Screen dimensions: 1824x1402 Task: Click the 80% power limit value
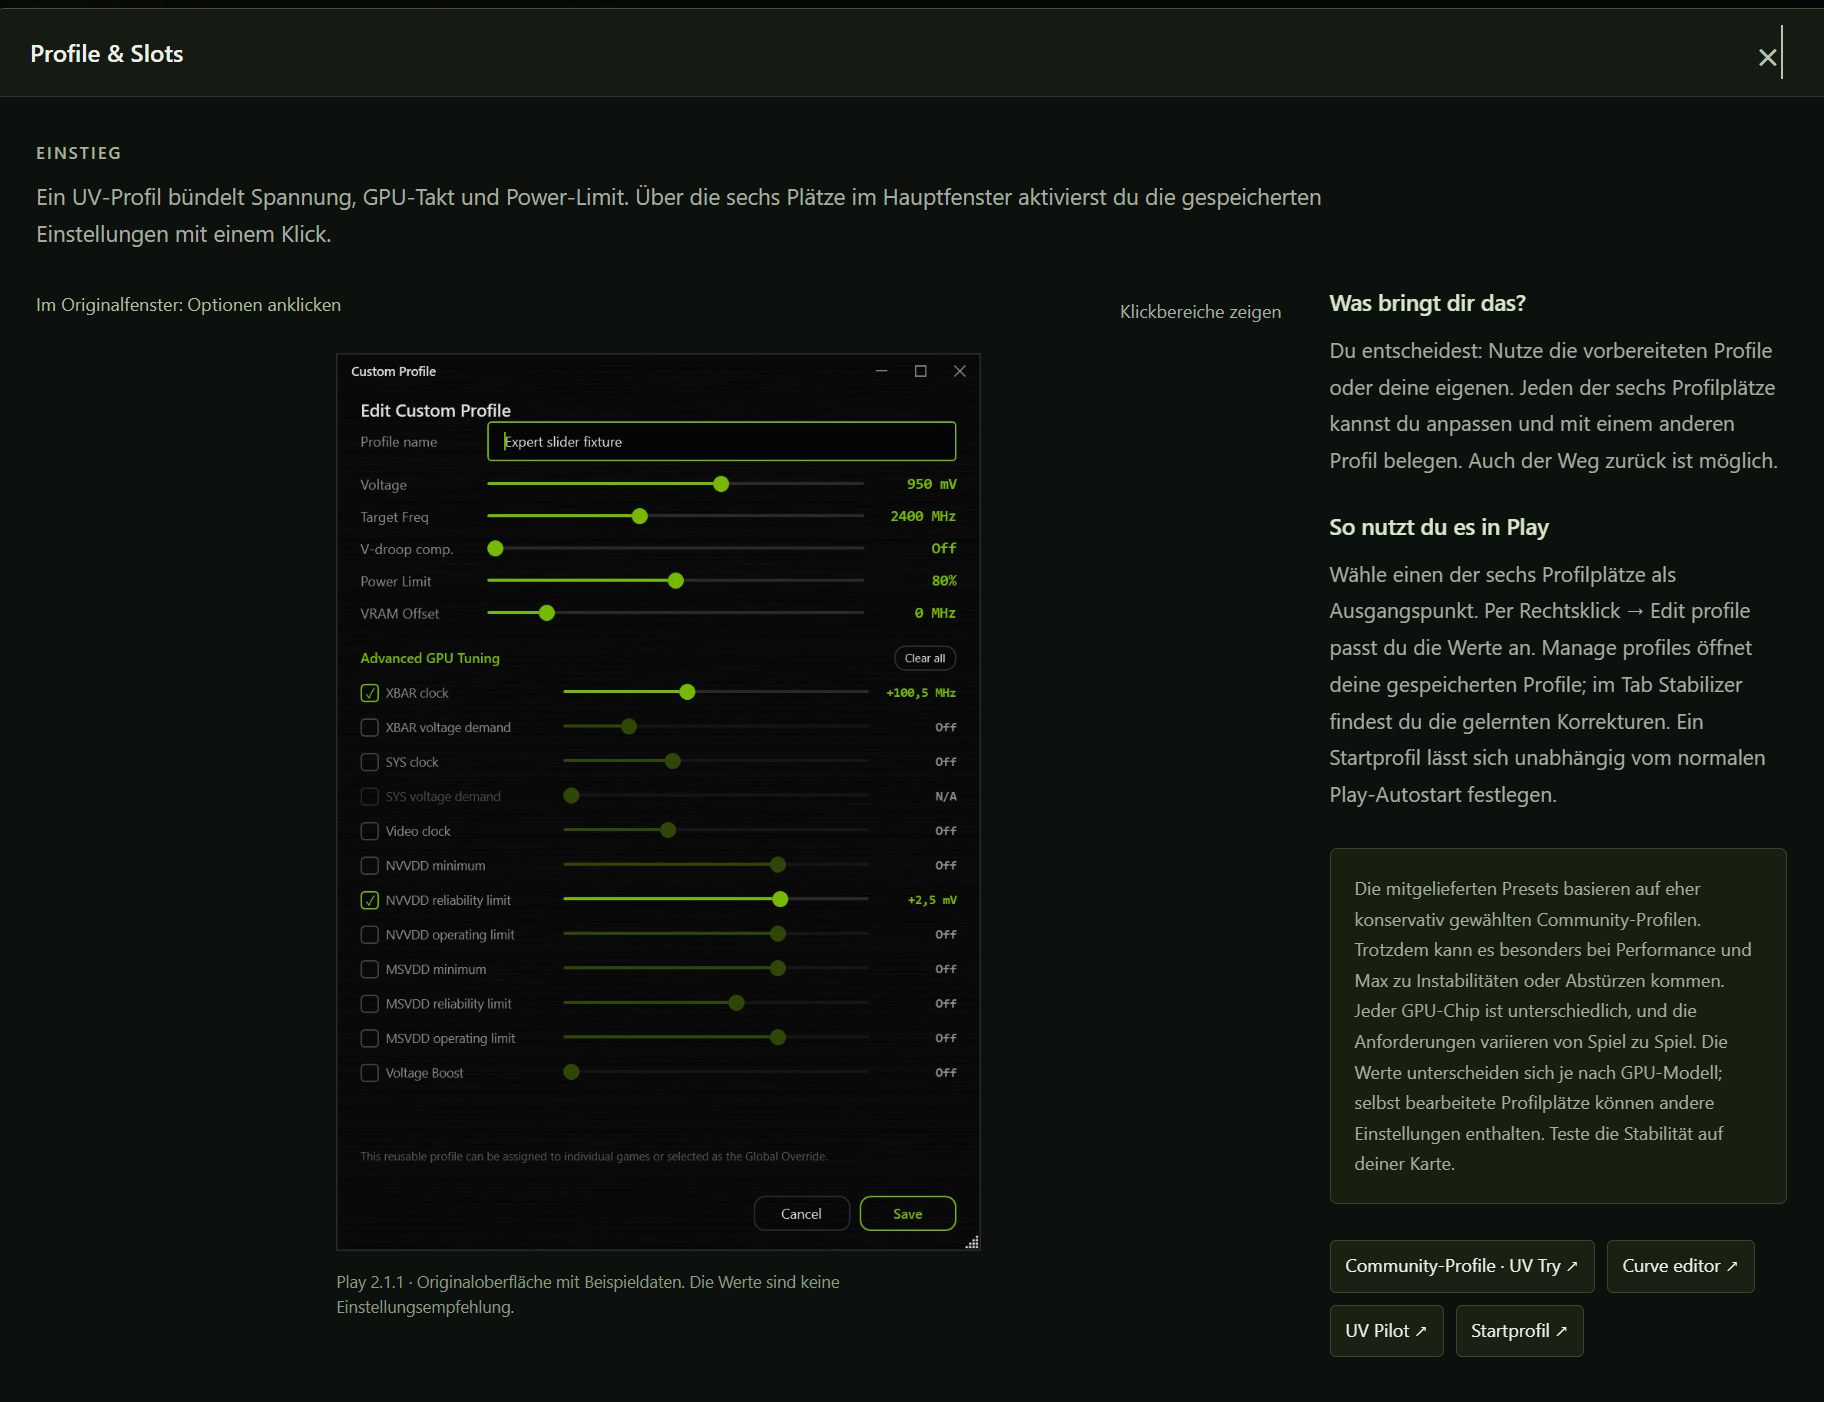[x=944, y=581]
